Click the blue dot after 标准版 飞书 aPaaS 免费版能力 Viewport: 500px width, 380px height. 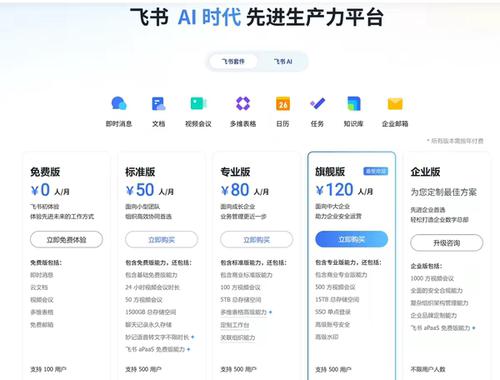pyautogui.click(x=189, y=349)
